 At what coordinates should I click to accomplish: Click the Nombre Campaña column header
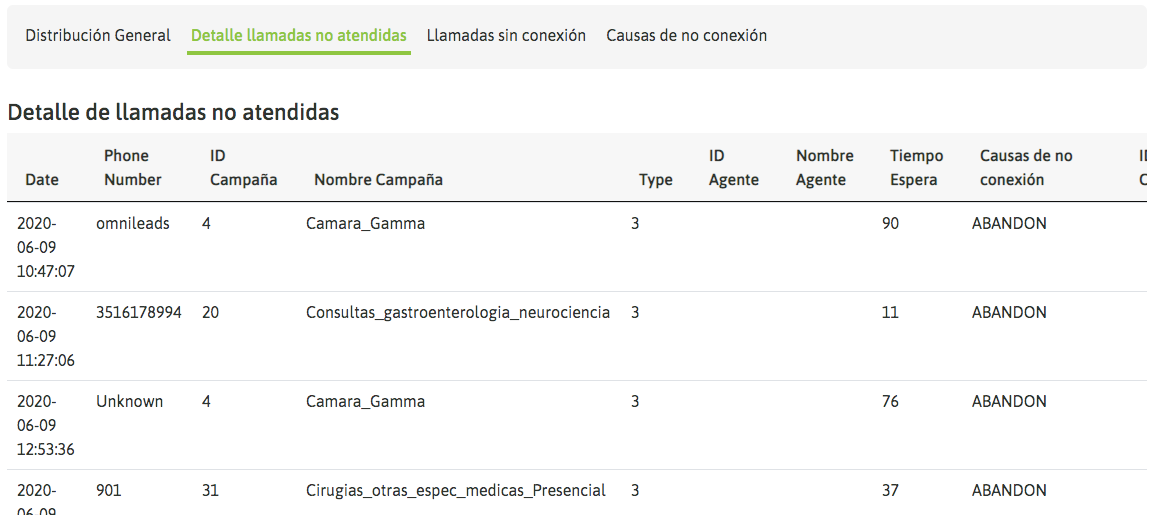click(378, 180)
